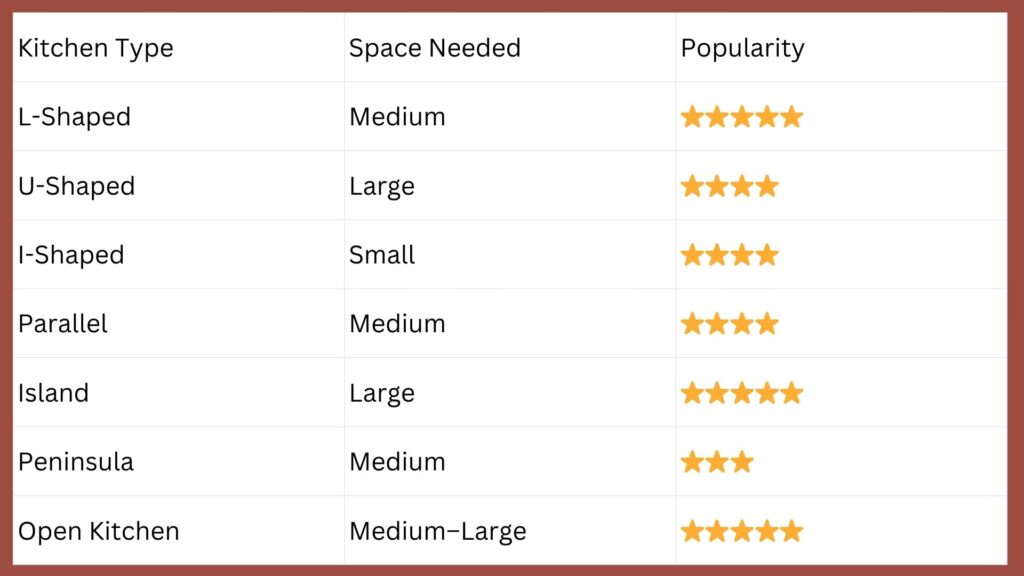Click the Open Kitchen star rating
1024x576 pixels.
coord(741,531)
